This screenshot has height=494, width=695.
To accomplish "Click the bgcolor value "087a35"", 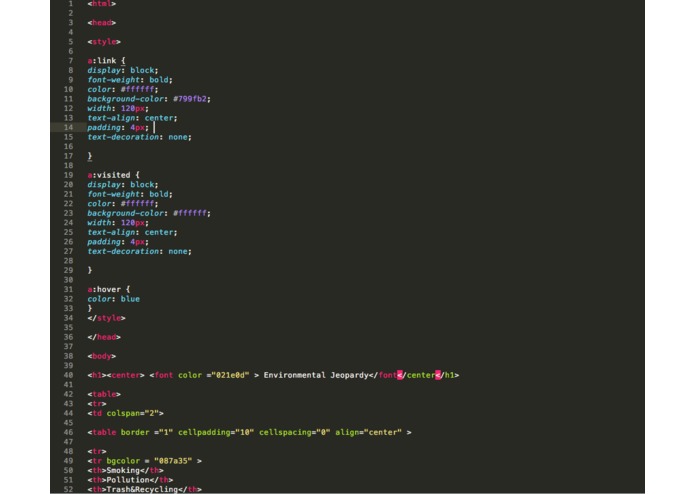I will pyautogui.click(x=173, y=461).
